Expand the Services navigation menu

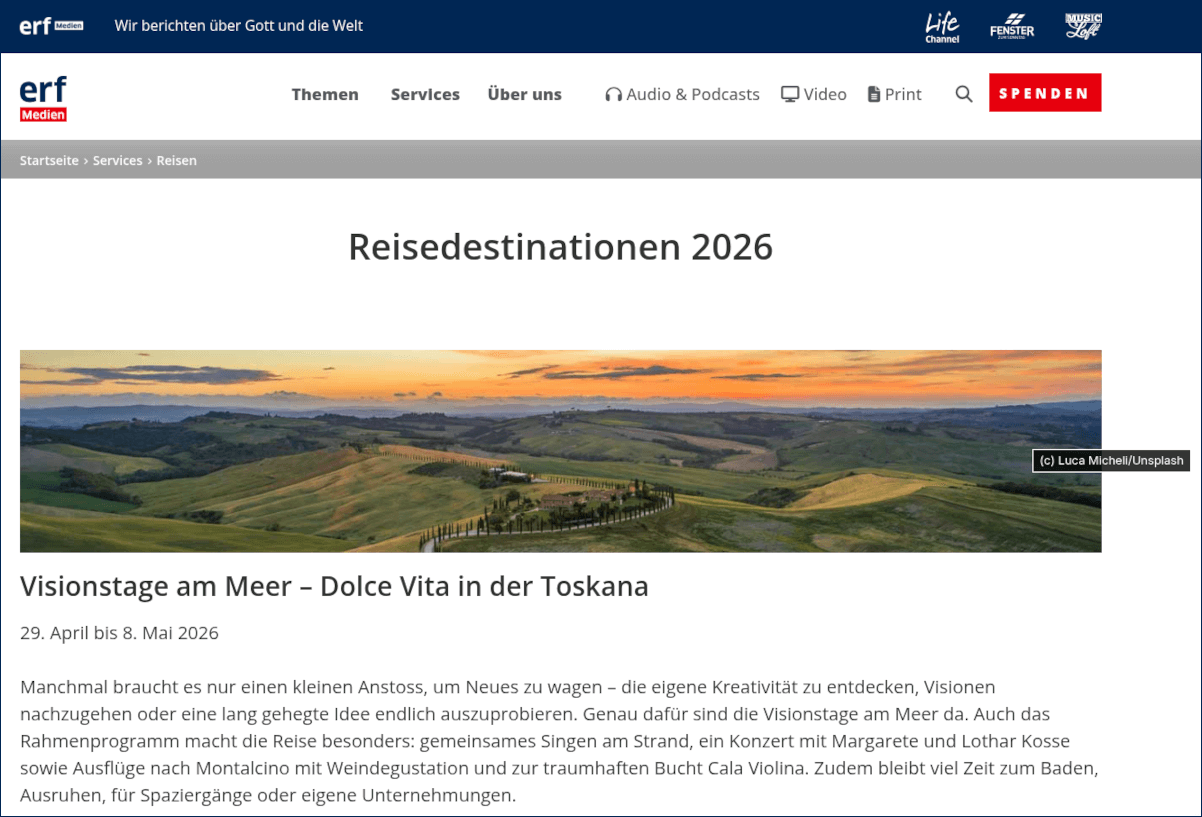pyautogui.click(x=425, y=94)
